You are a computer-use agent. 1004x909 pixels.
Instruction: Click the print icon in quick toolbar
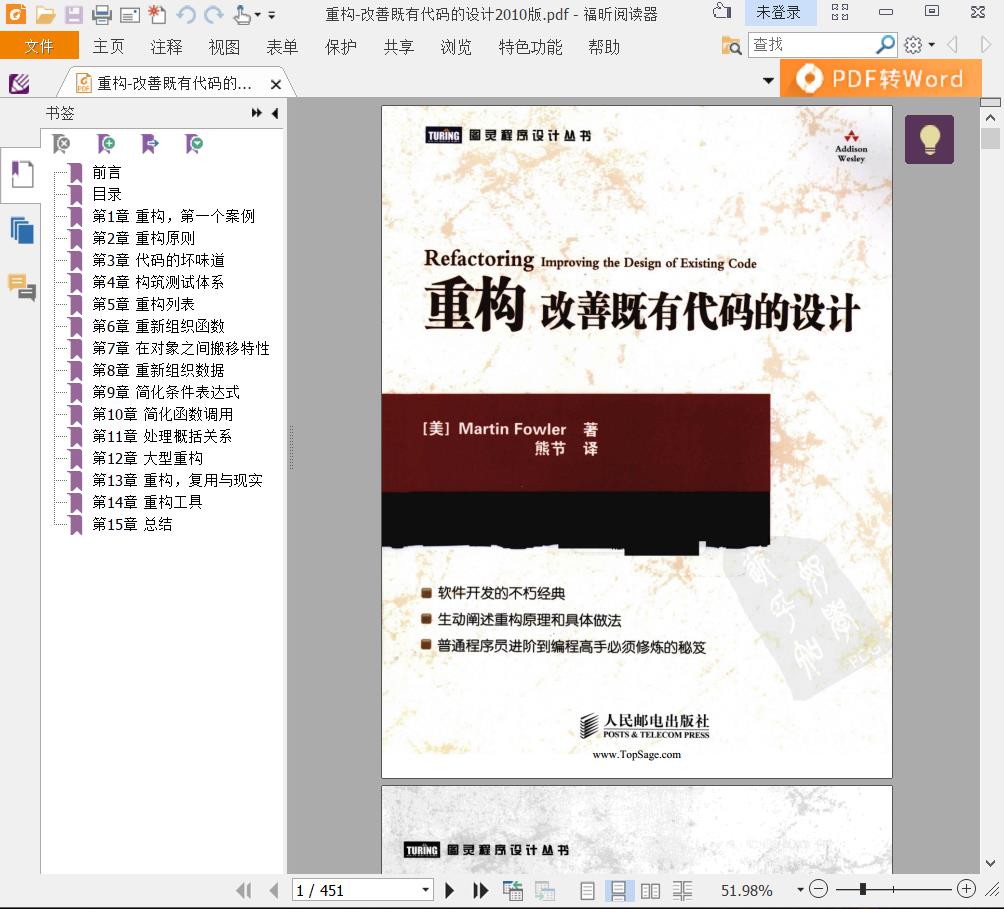(101, 14)
